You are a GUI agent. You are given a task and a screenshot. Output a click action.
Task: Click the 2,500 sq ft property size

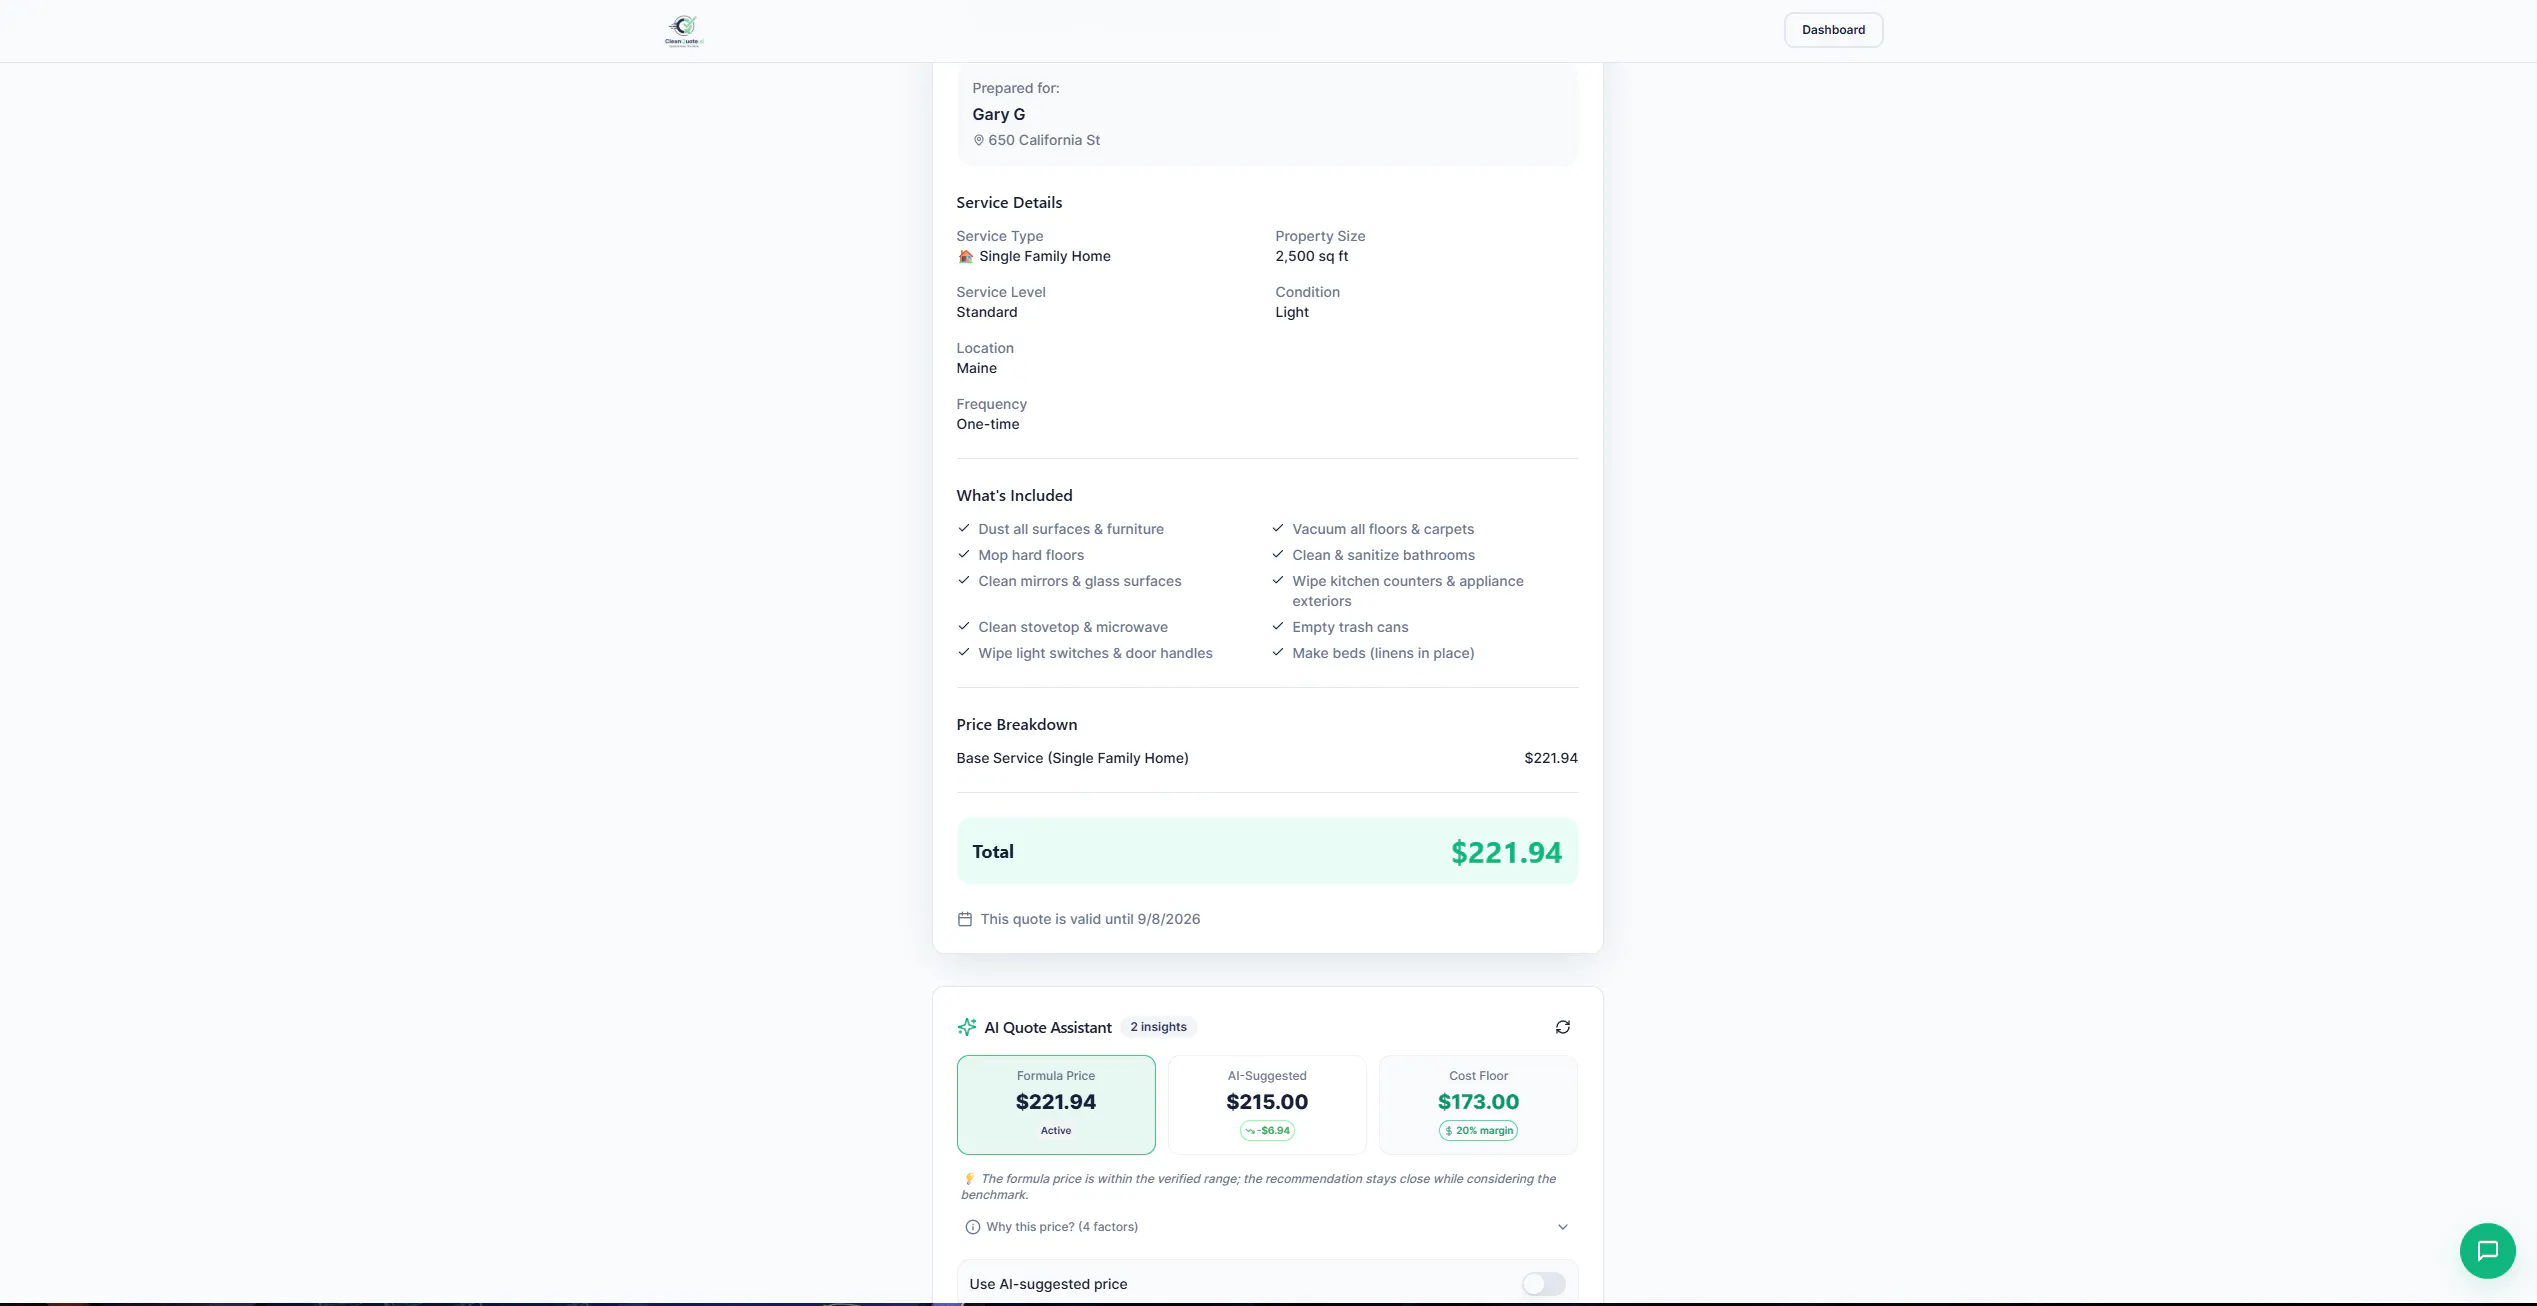1311,256
